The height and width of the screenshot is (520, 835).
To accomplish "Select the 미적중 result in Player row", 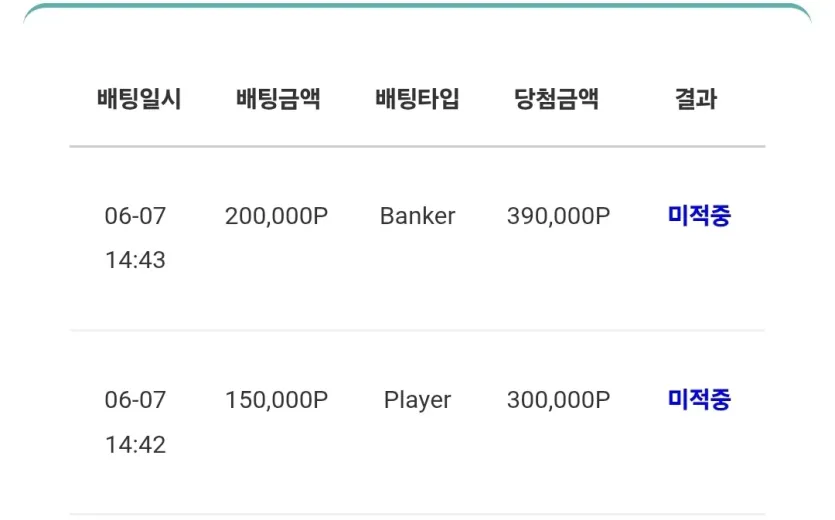I will click(699, 400).
